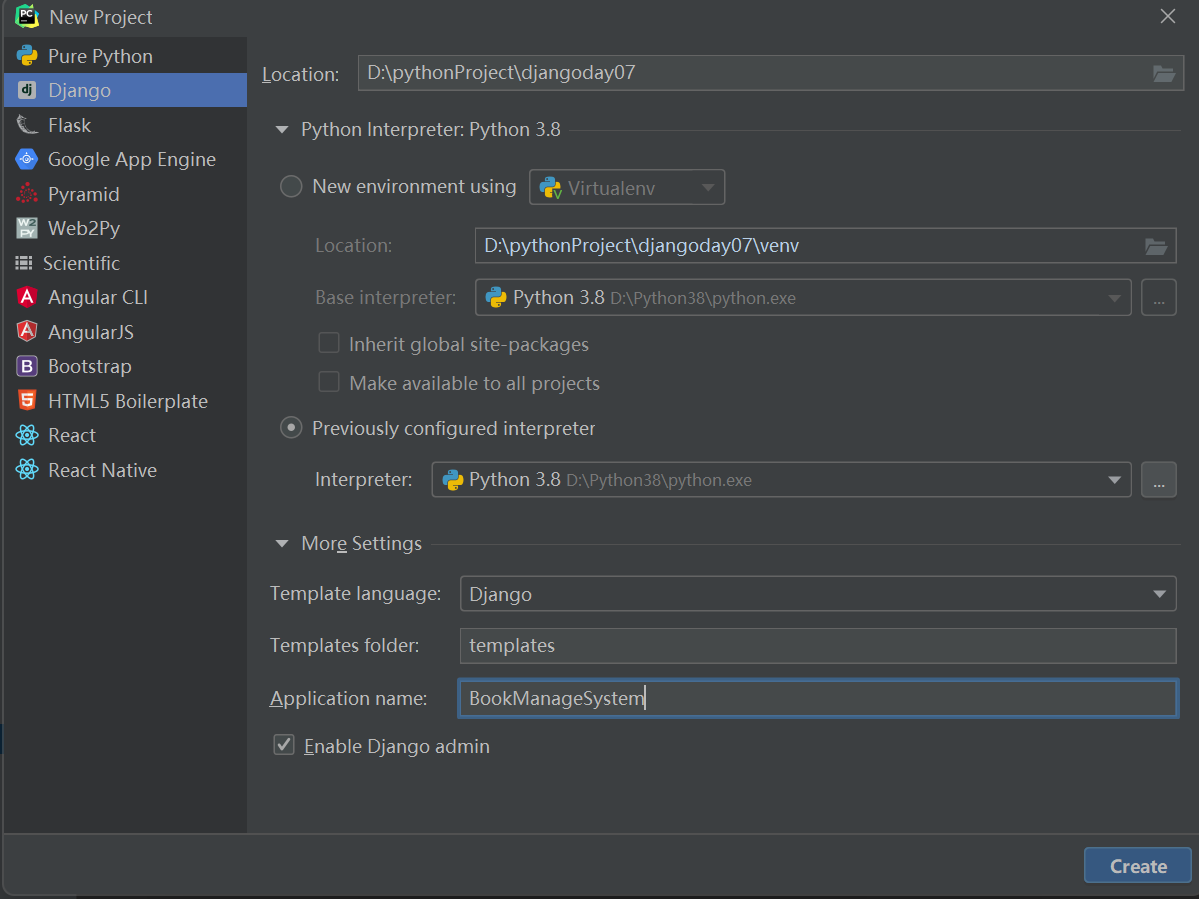
Task: Select React Native project type
Action: click(102, 470)
